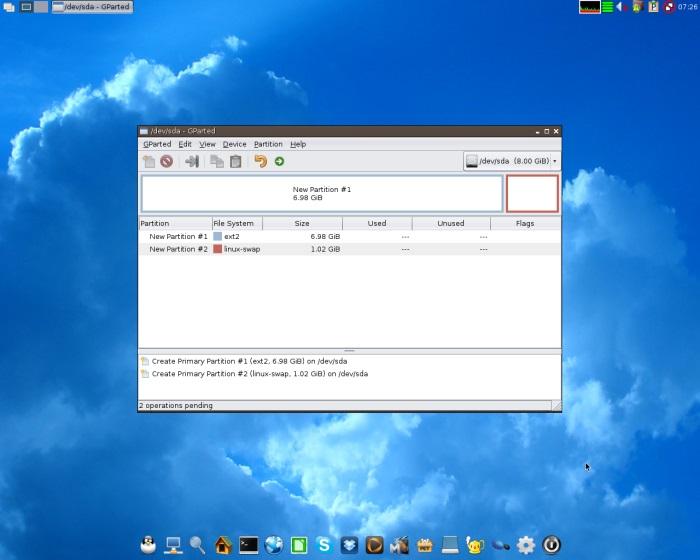Image resolution: width=700 pixels, height=560 pixels.
Task: Open the /dev/sda device selector dropdown
Action: pos(512,161)
